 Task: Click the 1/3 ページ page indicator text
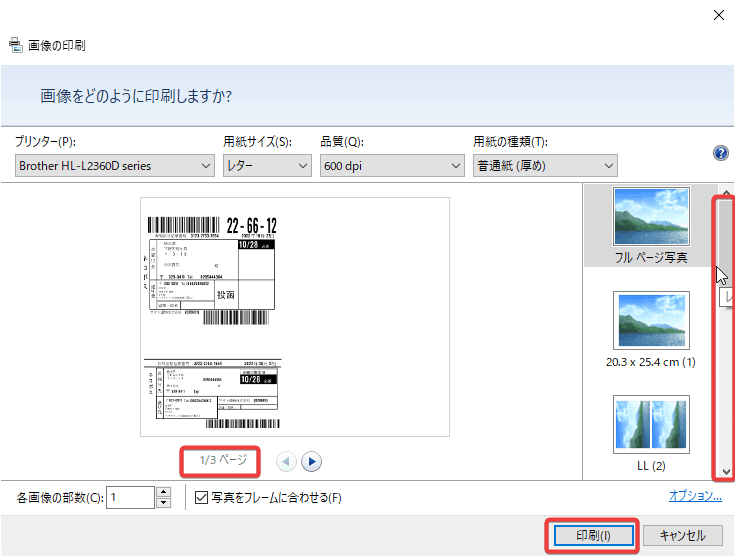[223, 460]
